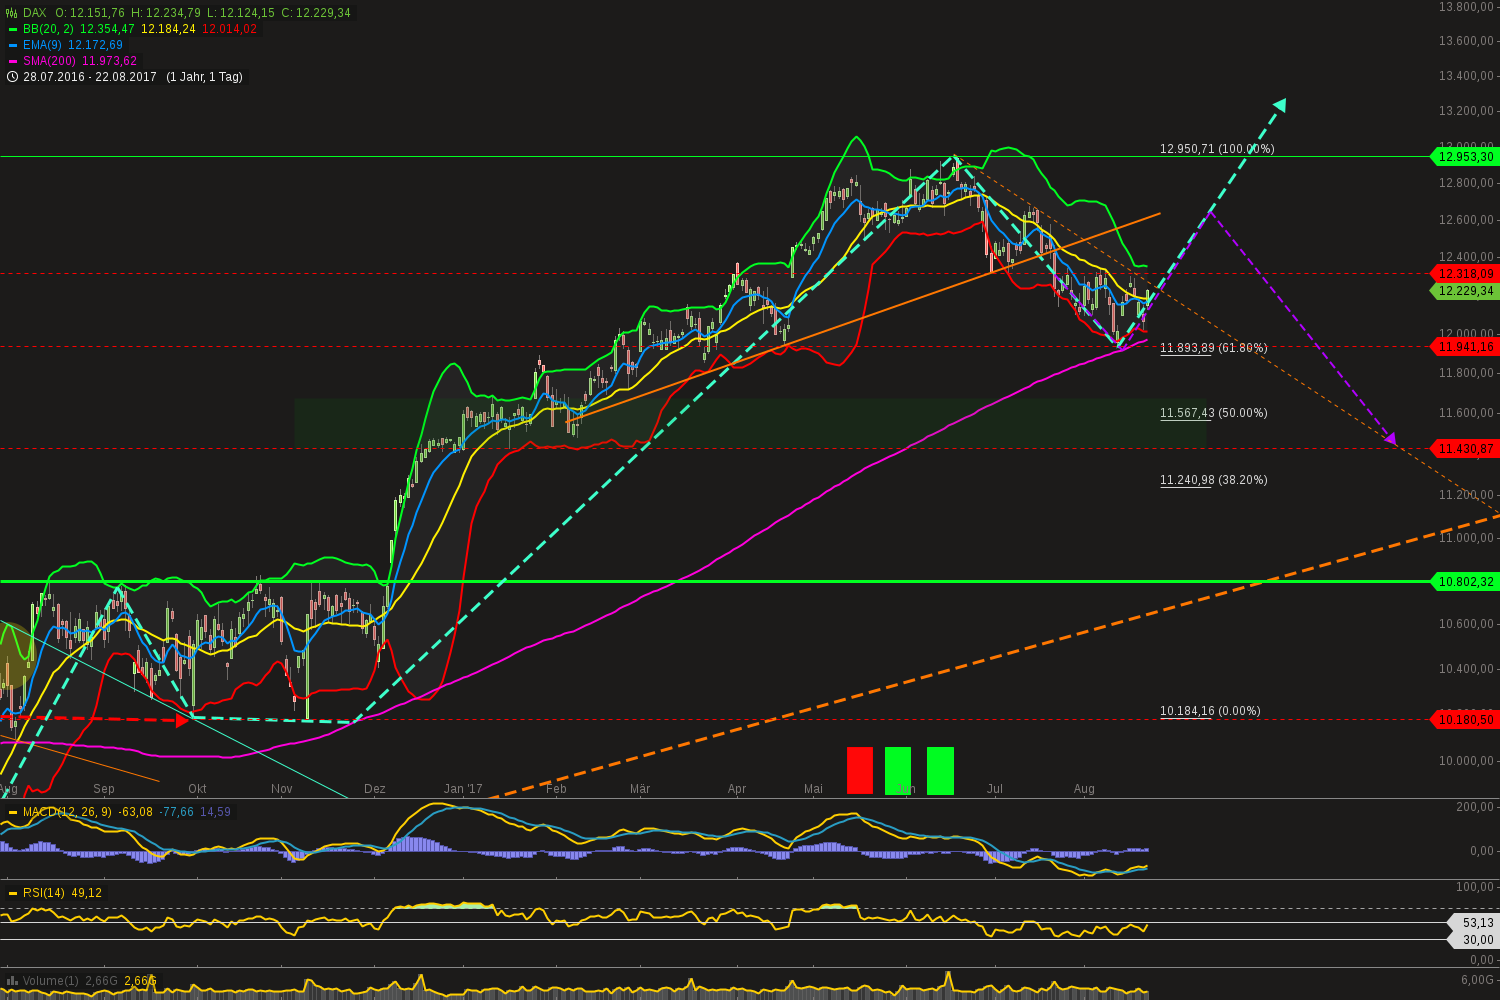This screenshot has width=1500, height=1000.
Task: Click the 11.000,00 price axis label
Action: (x=1466, y=538)
